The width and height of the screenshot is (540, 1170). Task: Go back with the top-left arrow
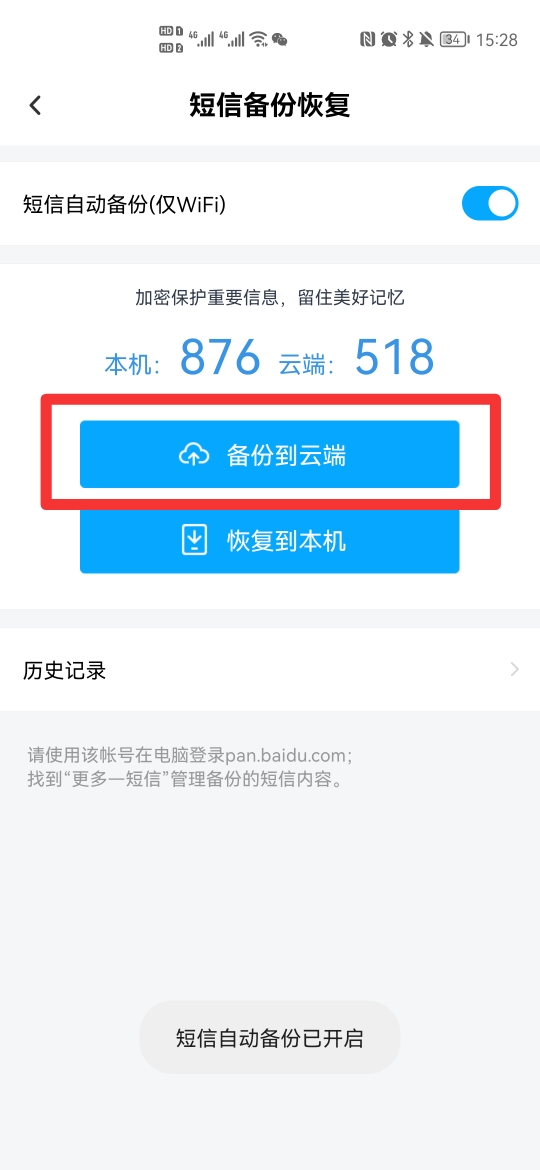coord(35,105)
